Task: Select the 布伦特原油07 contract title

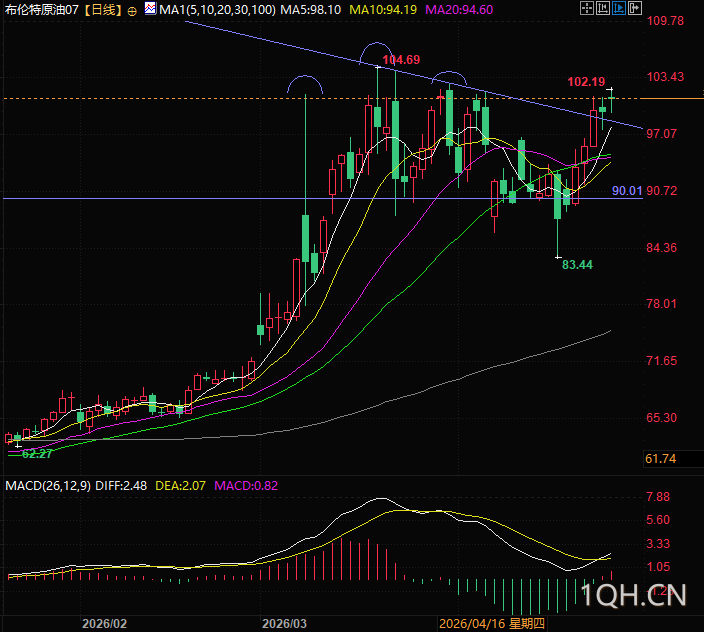Action: pos(42,10)
